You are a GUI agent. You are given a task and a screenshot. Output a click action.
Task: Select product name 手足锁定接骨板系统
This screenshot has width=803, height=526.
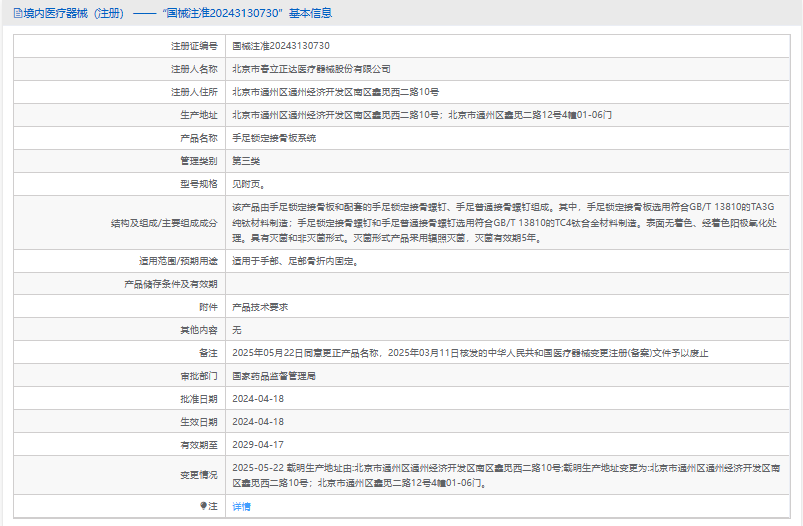274,138
